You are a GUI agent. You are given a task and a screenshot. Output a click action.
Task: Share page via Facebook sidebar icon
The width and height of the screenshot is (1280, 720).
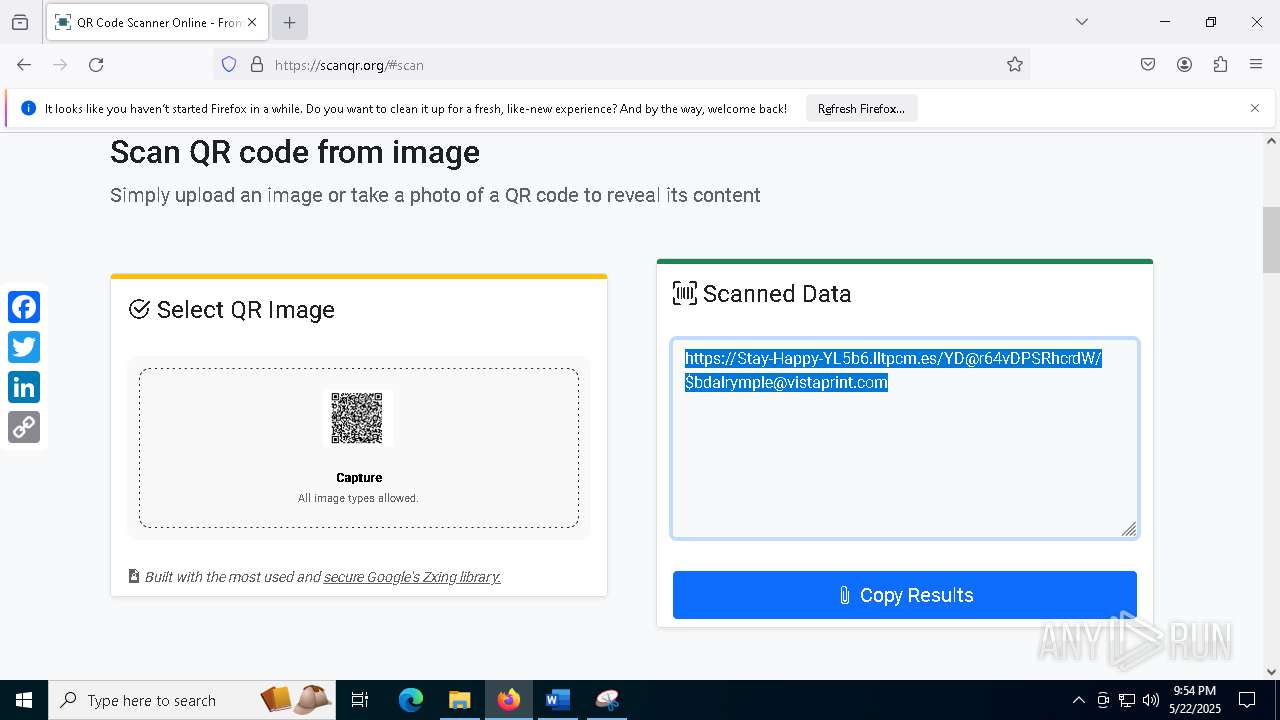pyautogui.click(x=24, y=307)
